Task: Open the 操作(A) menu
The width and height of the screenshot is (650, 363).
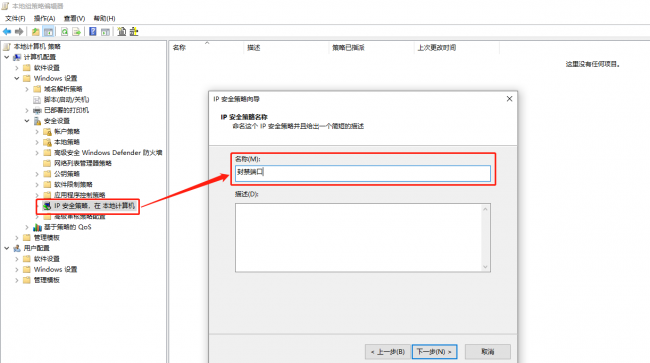Action: click(x=44, y=18)
